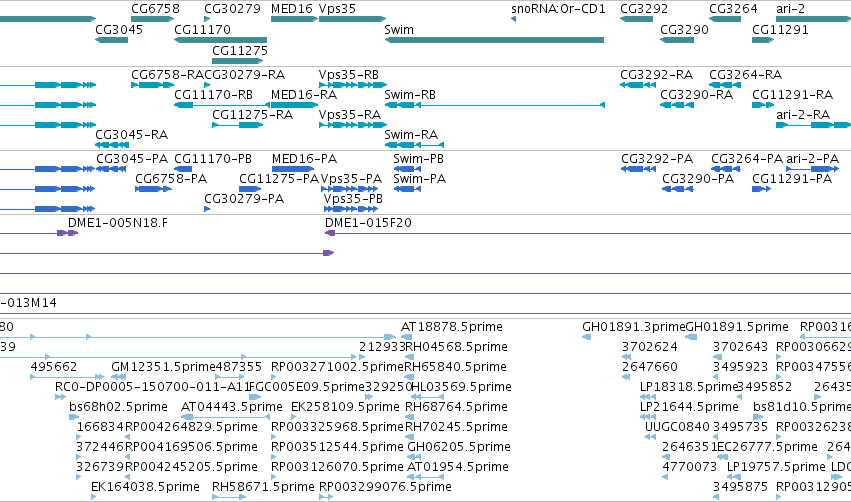Click the ari-2 gene label

(790, 9)
